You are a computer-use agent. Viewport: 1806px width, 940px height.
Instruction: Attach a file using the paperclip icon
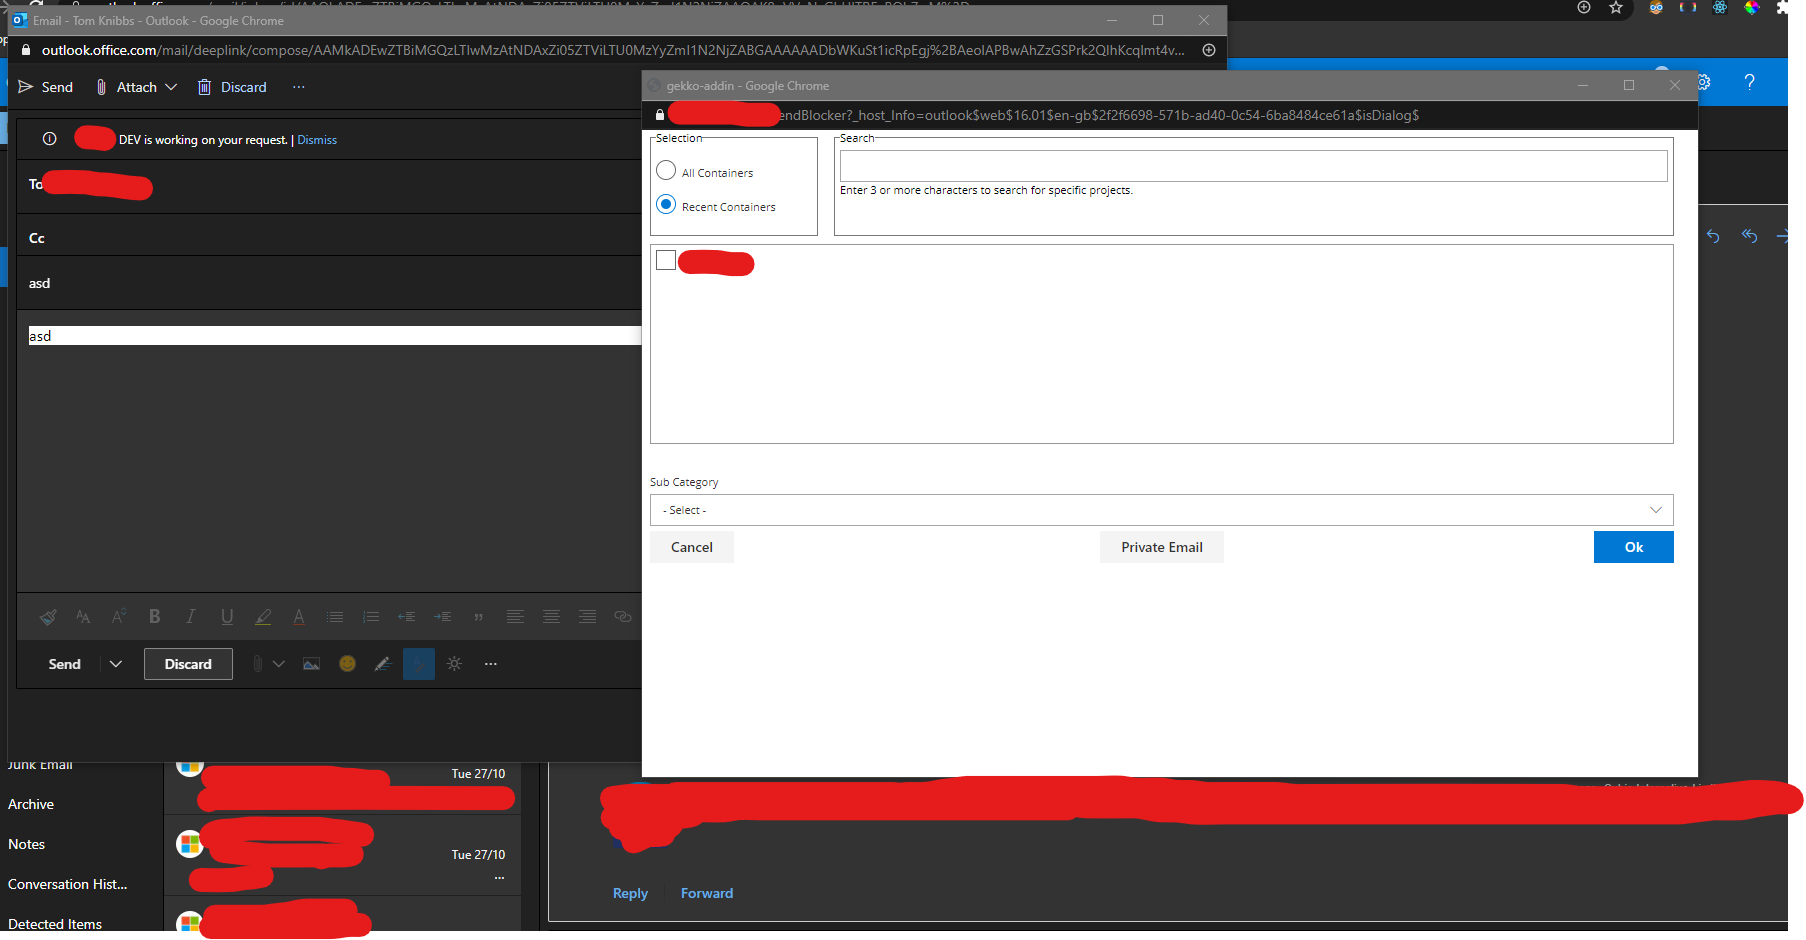coord(258,663)
